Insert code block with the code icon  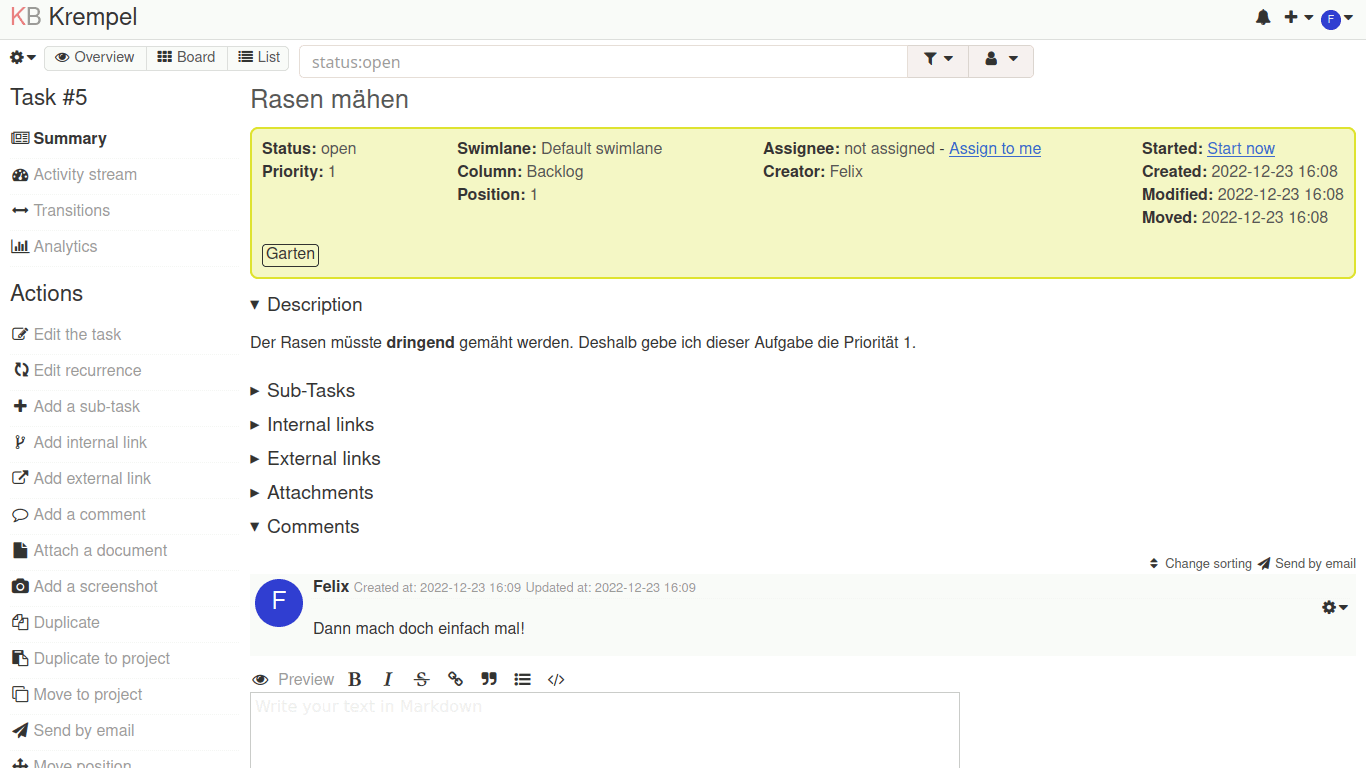pyautogui.click(x=556, y=680)
